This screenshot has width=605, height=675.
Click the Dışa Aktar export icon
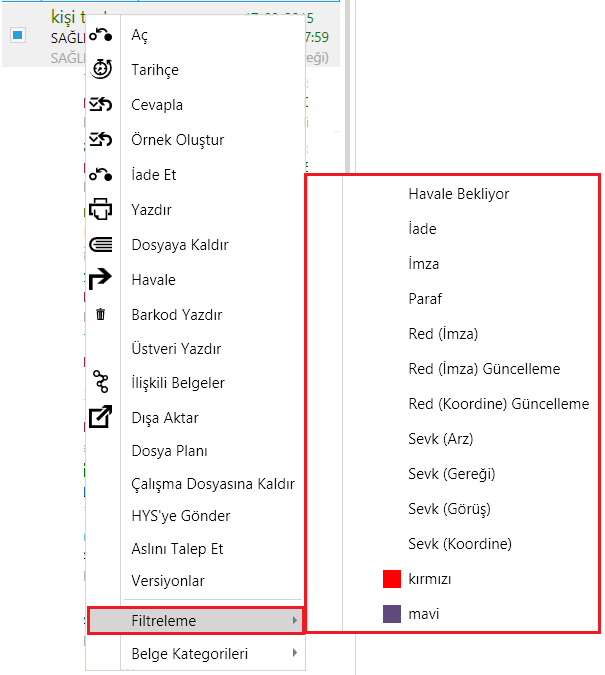pos(100,416)
